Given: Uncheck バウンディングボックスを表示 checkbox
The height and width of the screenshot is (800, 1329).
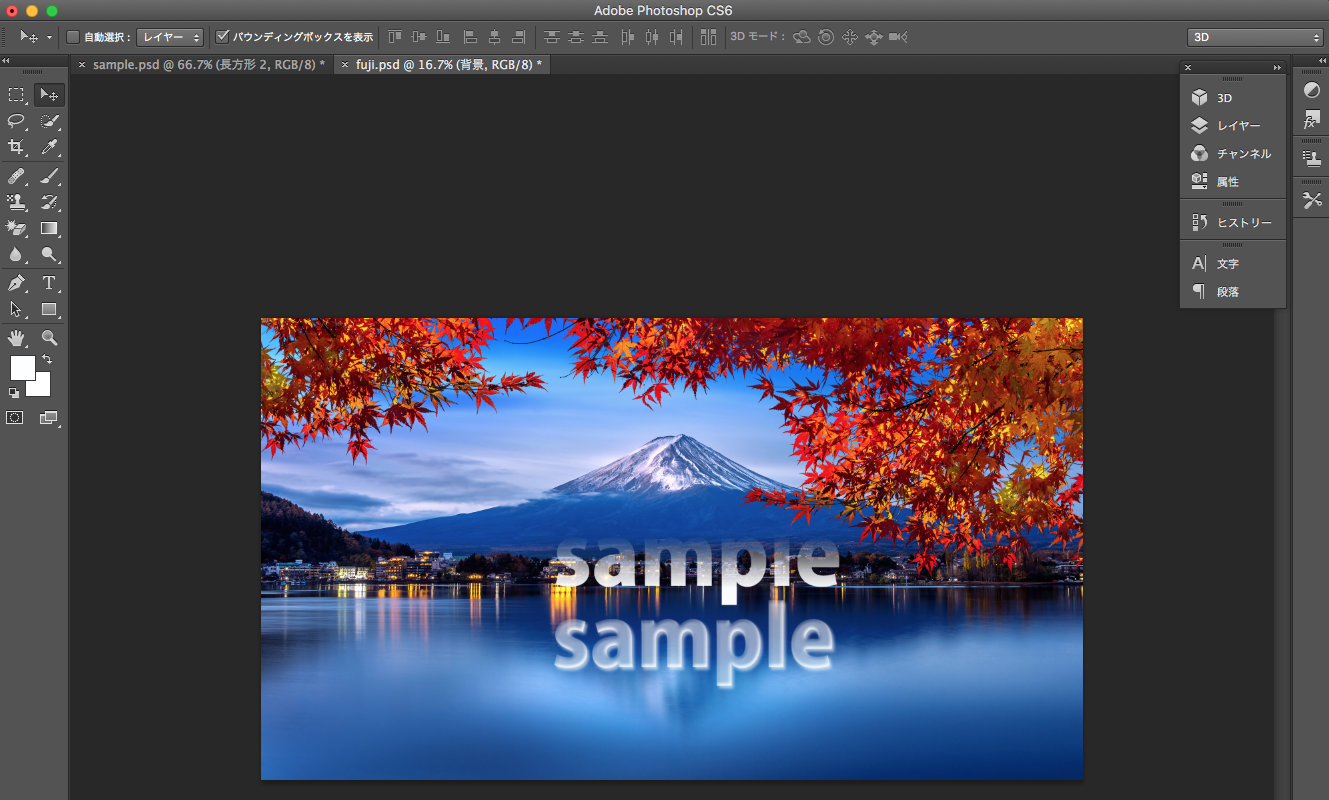Looking at the screenshot, I should click(x=223, y=37).
